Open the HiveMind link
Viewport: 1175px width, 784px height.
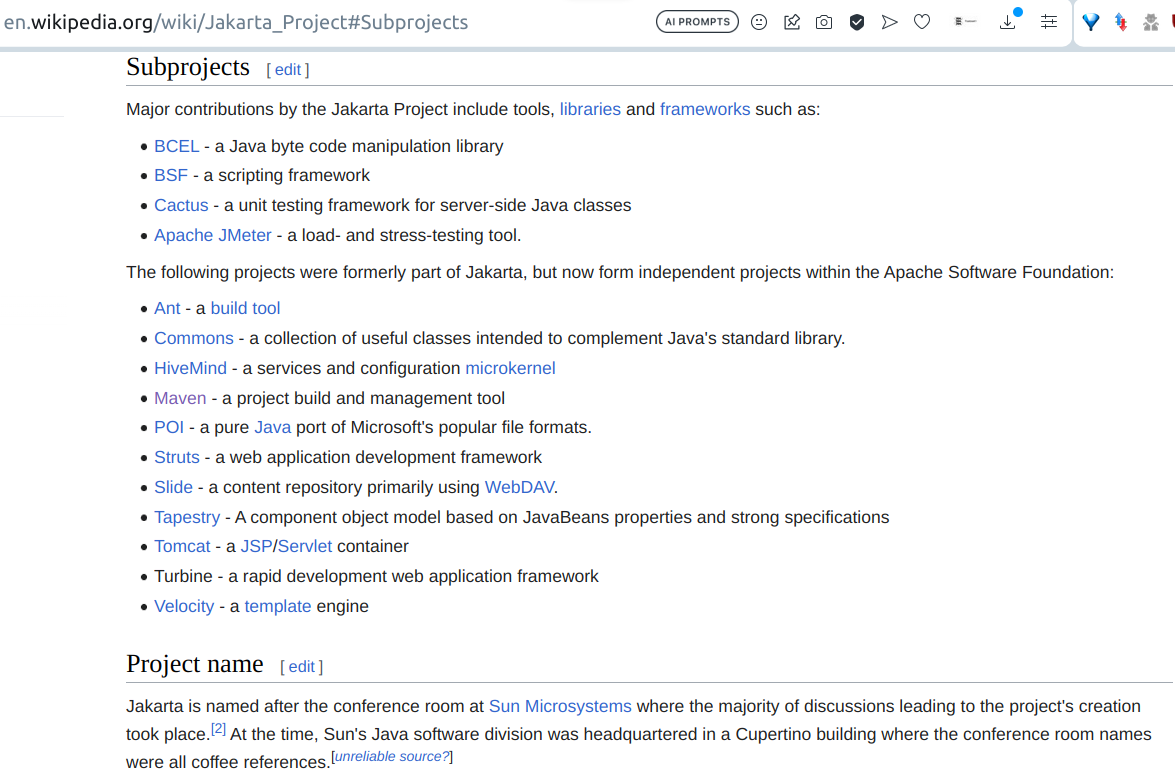(x=190, y=368)
